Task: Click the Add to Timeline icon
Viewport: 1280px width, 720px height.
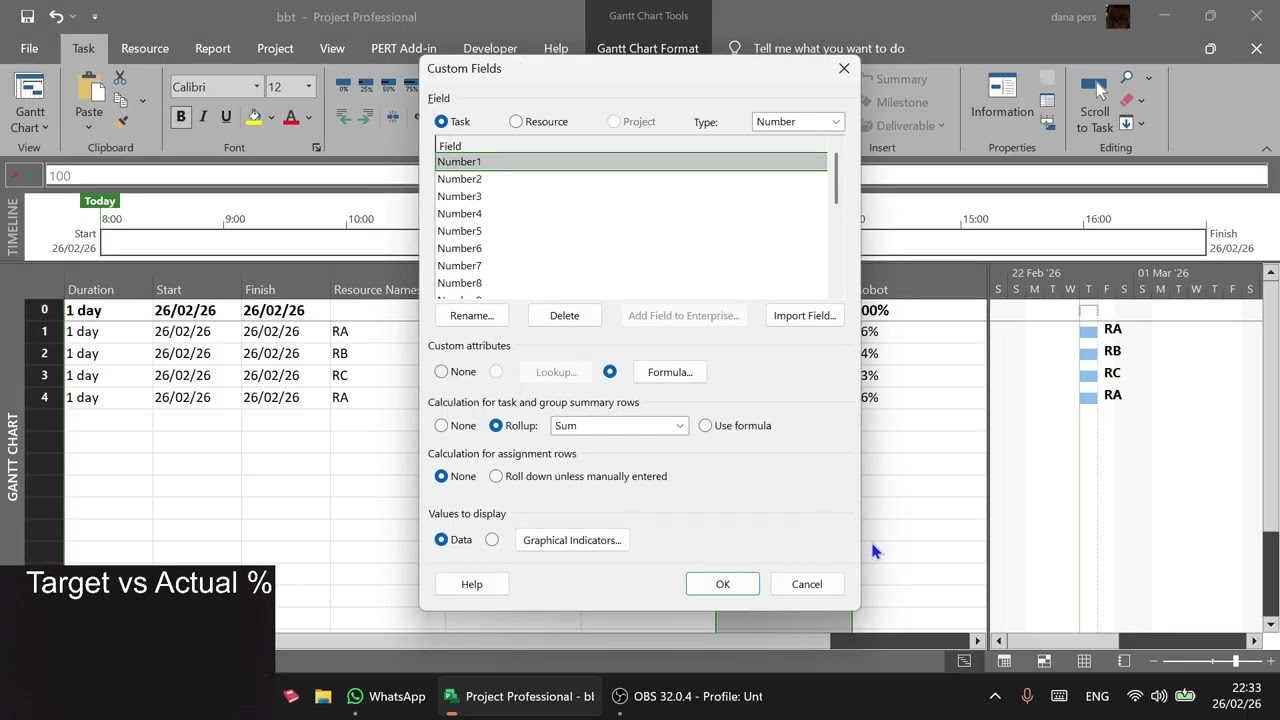Action: pyautogui.click(x=1047, y=123)
